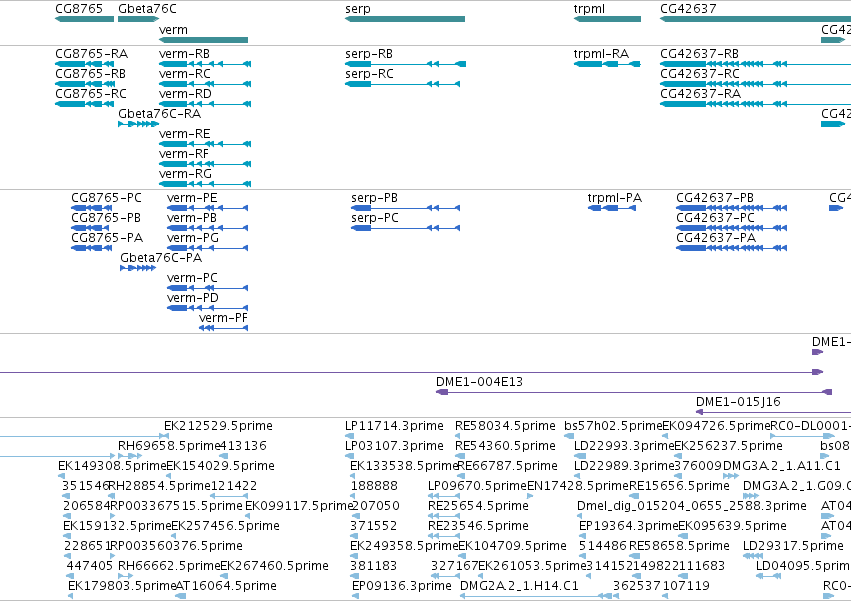Click protein verm-PF
Image resolution: width=851 pixels, height=601 pixels.
224,328
